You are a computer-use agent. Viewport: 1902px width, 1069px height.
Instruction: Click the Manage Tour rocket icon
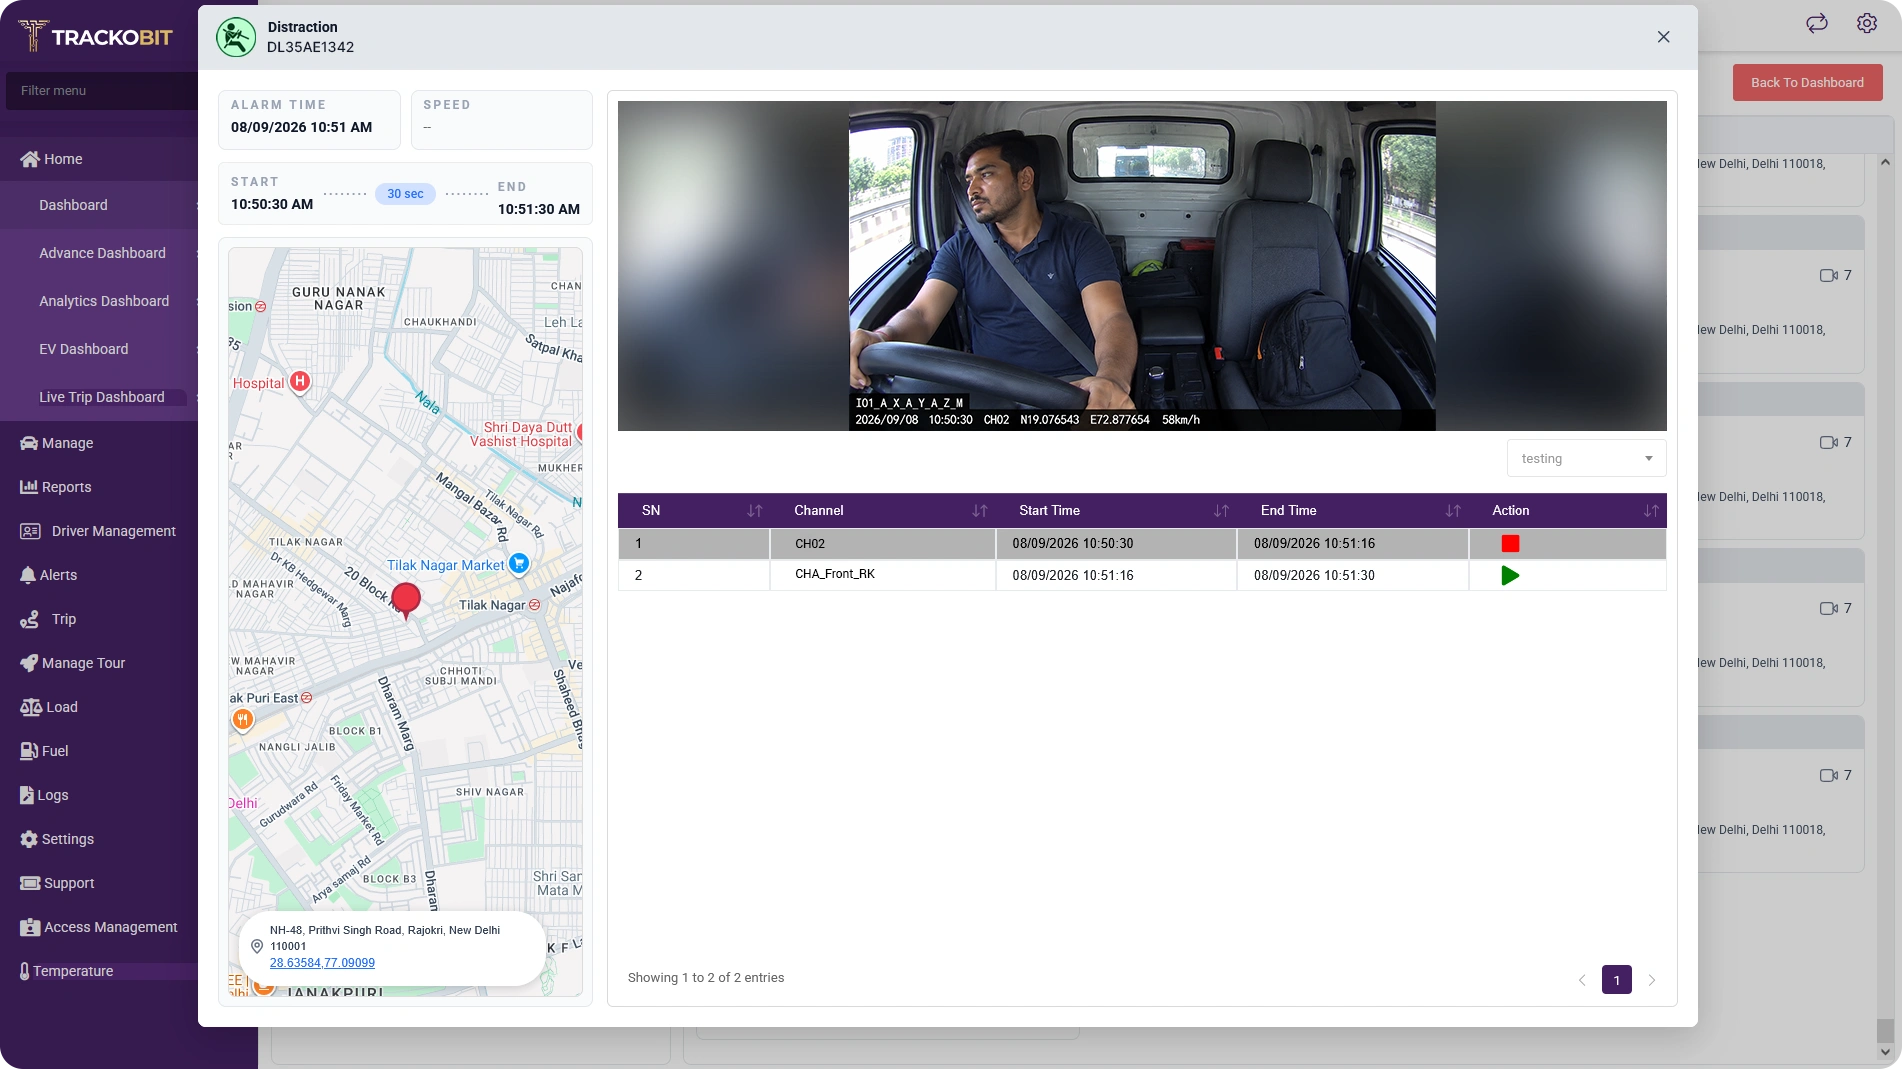pos(29,663)
